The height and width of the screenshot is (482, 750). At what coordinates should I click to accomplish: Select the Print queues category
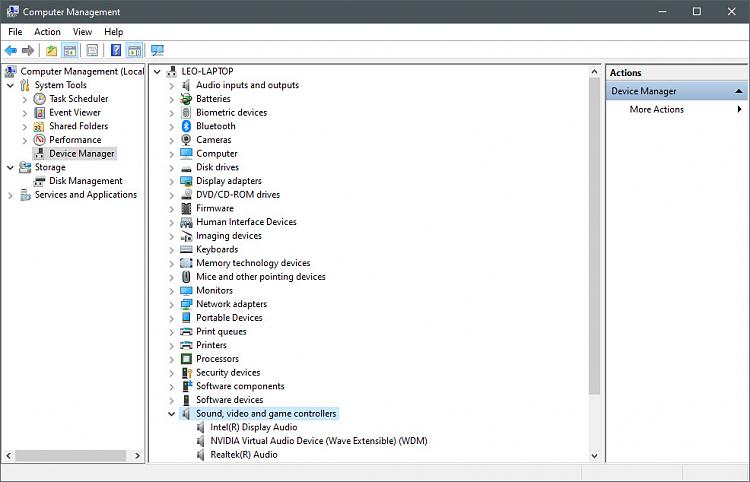[x=221, y=331]
